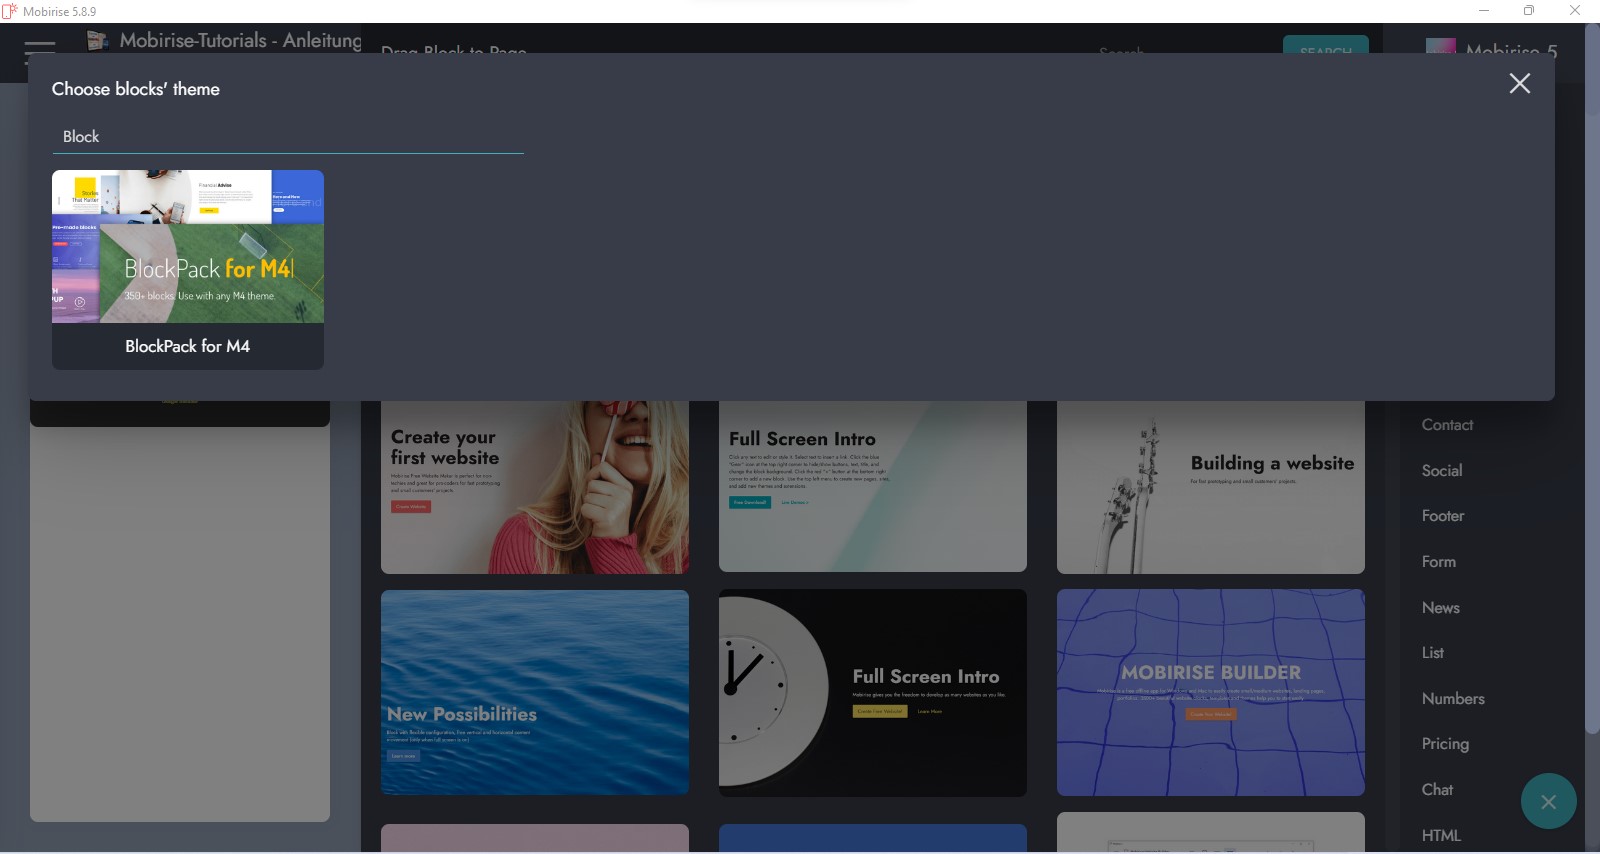Click the Block search input field
Viewport: 1600px width, 854px height.
[288, 137]
